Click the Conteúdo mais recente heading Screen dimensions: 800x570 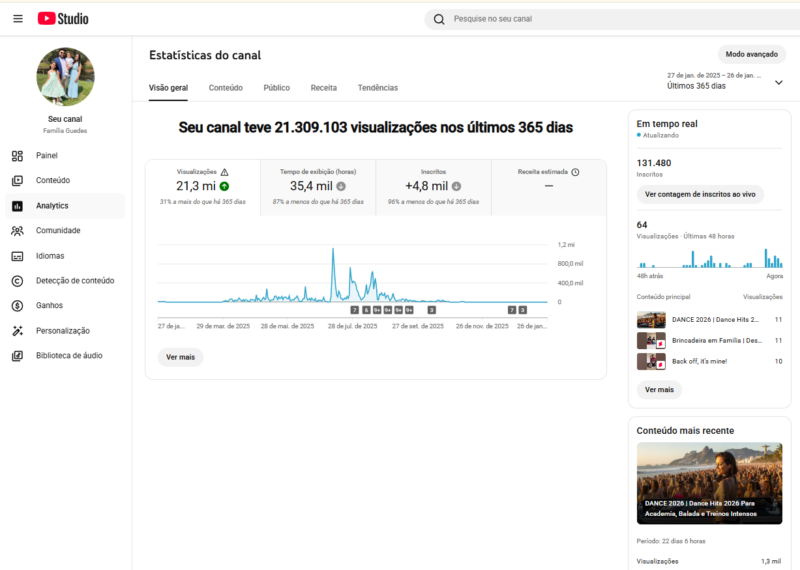(x=685, y=431)
